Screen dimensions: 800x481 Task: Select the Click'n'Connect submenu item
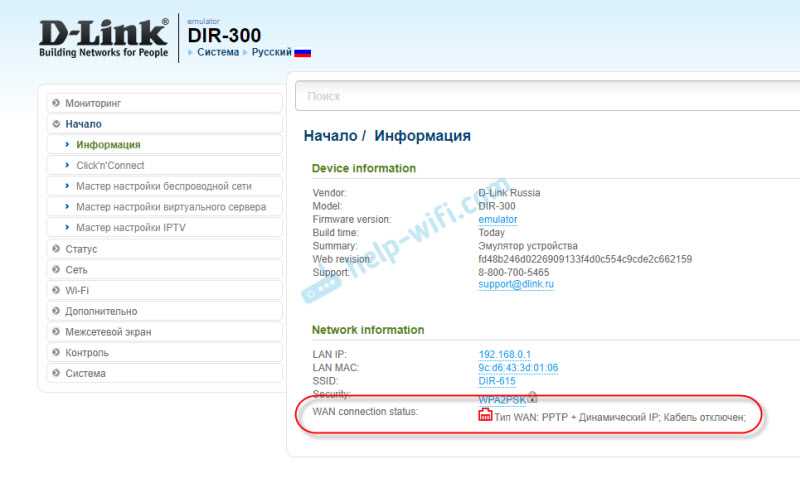pos(164,165)
